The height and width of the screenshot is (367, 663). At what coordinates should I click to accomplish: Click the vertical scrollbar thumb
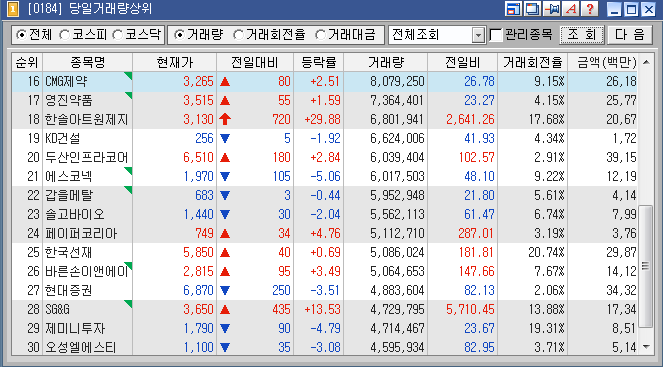point(646,266)
